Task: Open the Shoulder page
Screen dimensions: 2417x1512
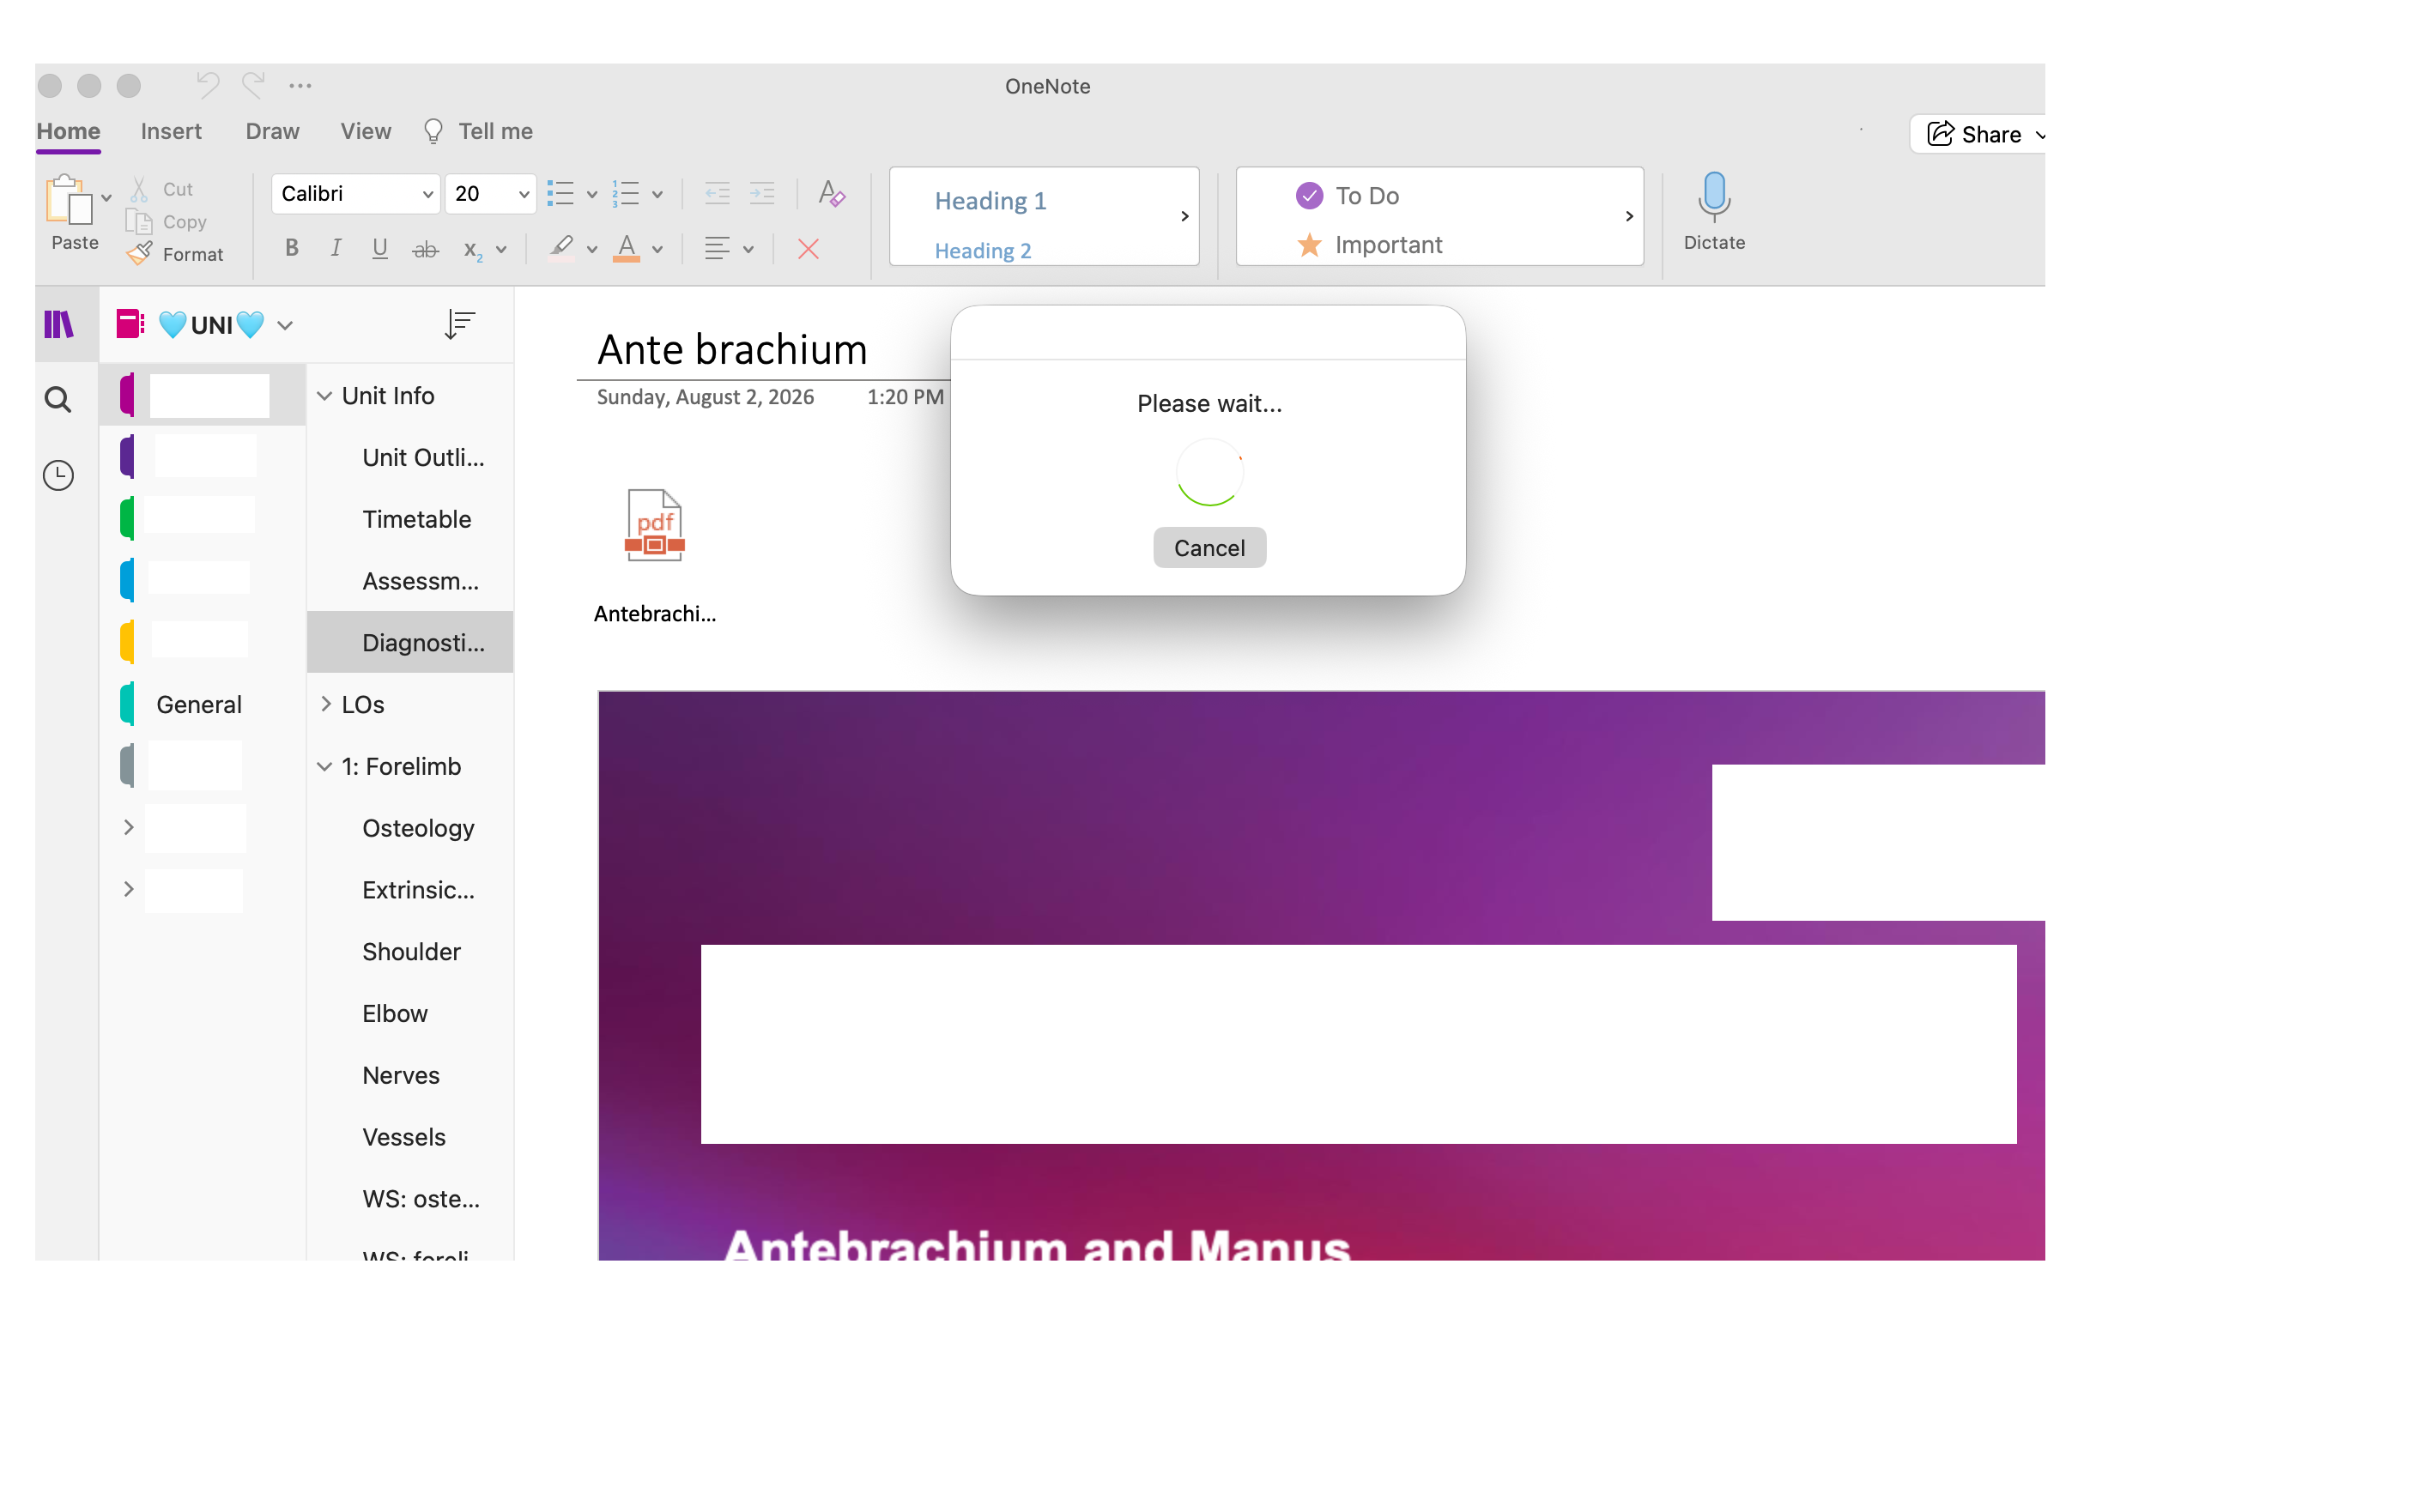Action: click(411, 952)
